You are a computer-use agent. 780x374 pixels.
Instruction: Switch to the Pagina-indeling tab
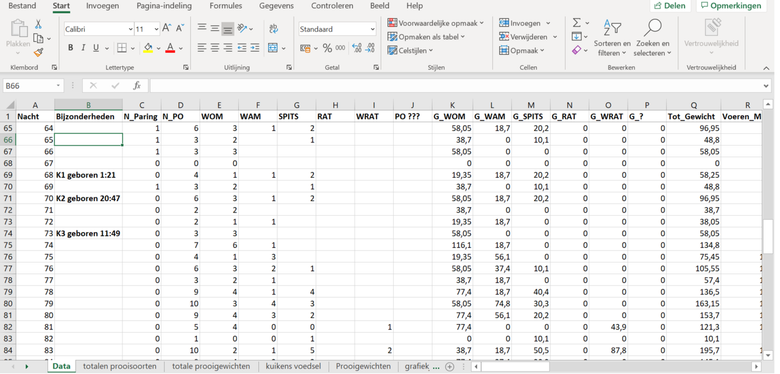(x=164, y=6)
